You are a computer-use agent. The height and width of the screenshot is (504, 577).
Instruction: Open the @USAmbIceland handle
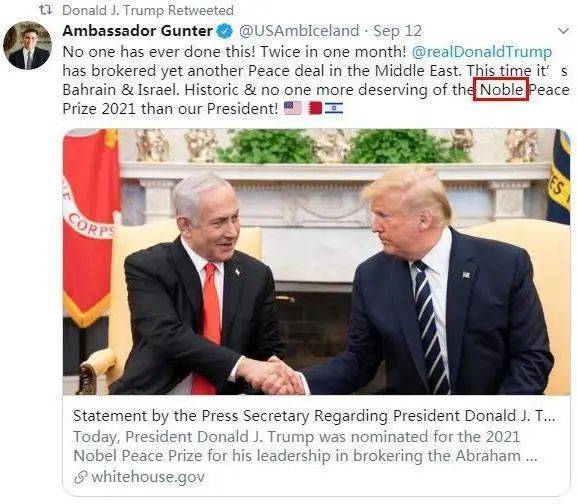299,31
